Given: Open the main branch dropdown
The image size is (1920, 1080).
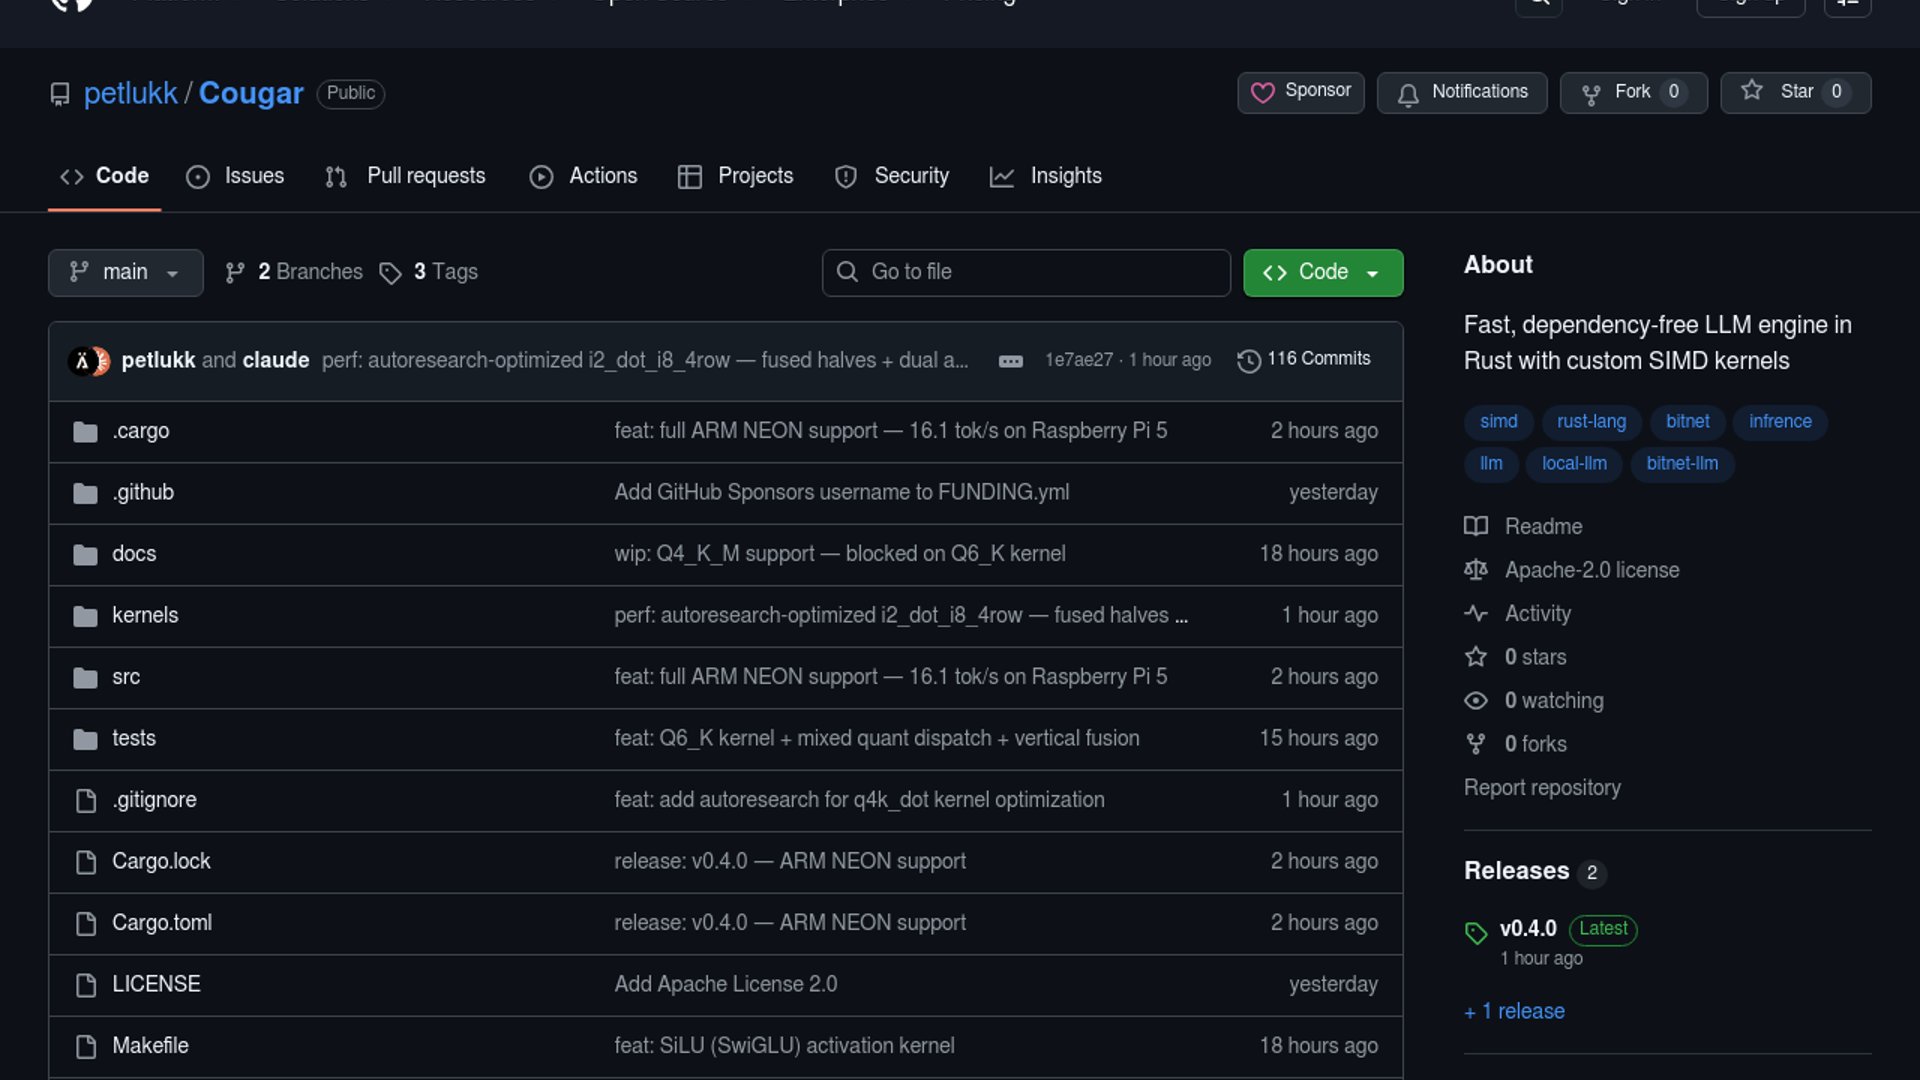Looking at the screenshot, I should pos(125,272).
